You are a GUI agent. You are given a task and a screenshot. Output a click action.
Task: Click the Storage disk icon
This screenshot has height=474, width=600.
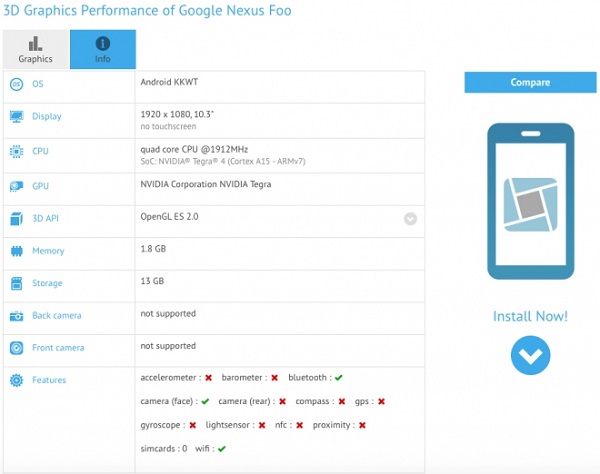tap(16, 283)
